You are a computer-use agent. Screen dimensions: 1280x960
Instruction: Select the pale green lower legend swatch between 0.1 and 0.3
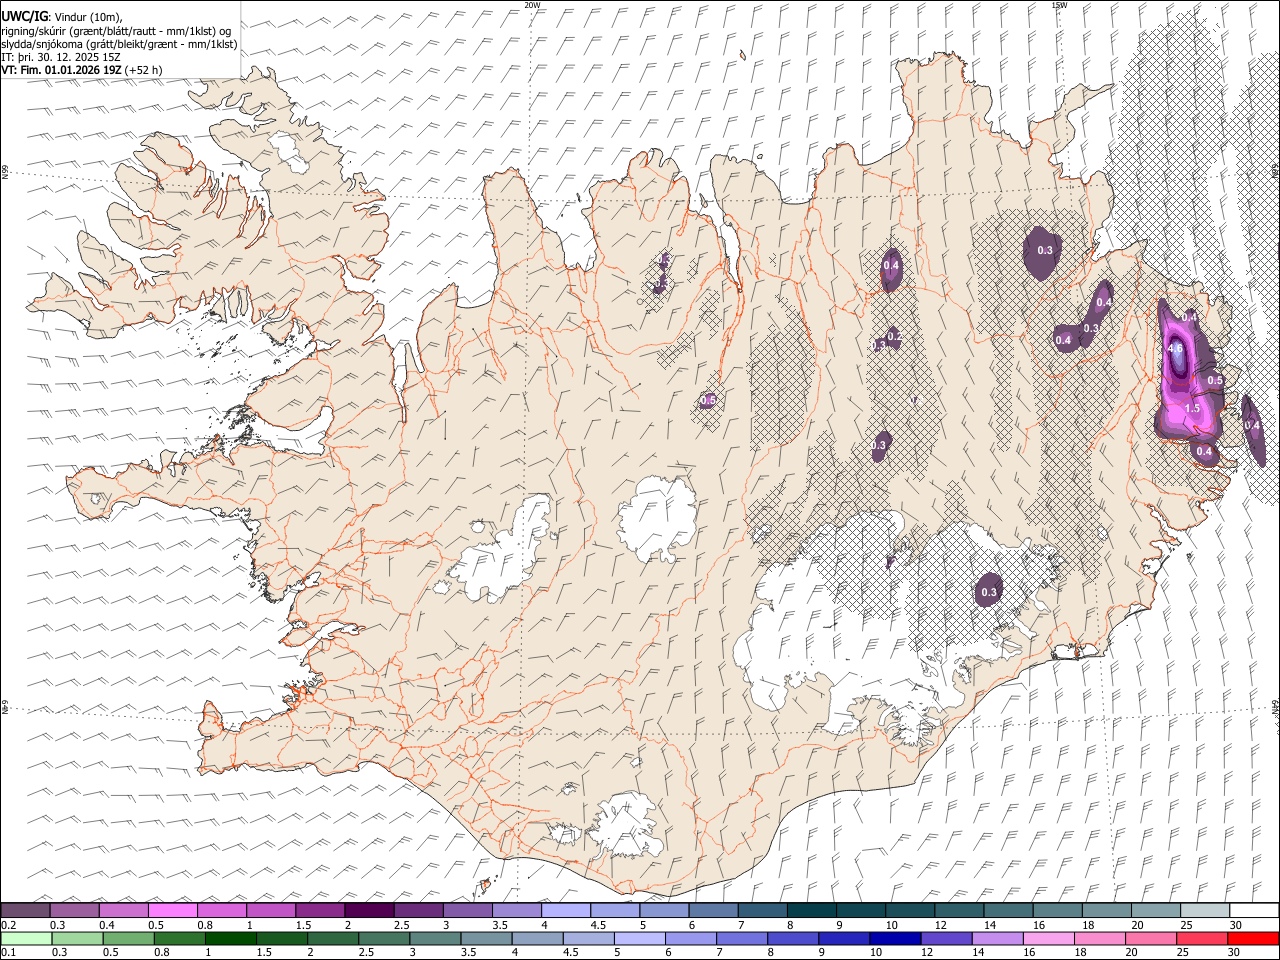[25, 938]
